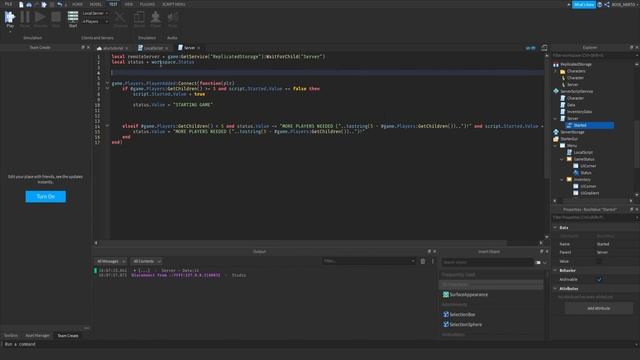Click the greyed Pause icon in Simulation
640x360 pixels.
[25, 18]
